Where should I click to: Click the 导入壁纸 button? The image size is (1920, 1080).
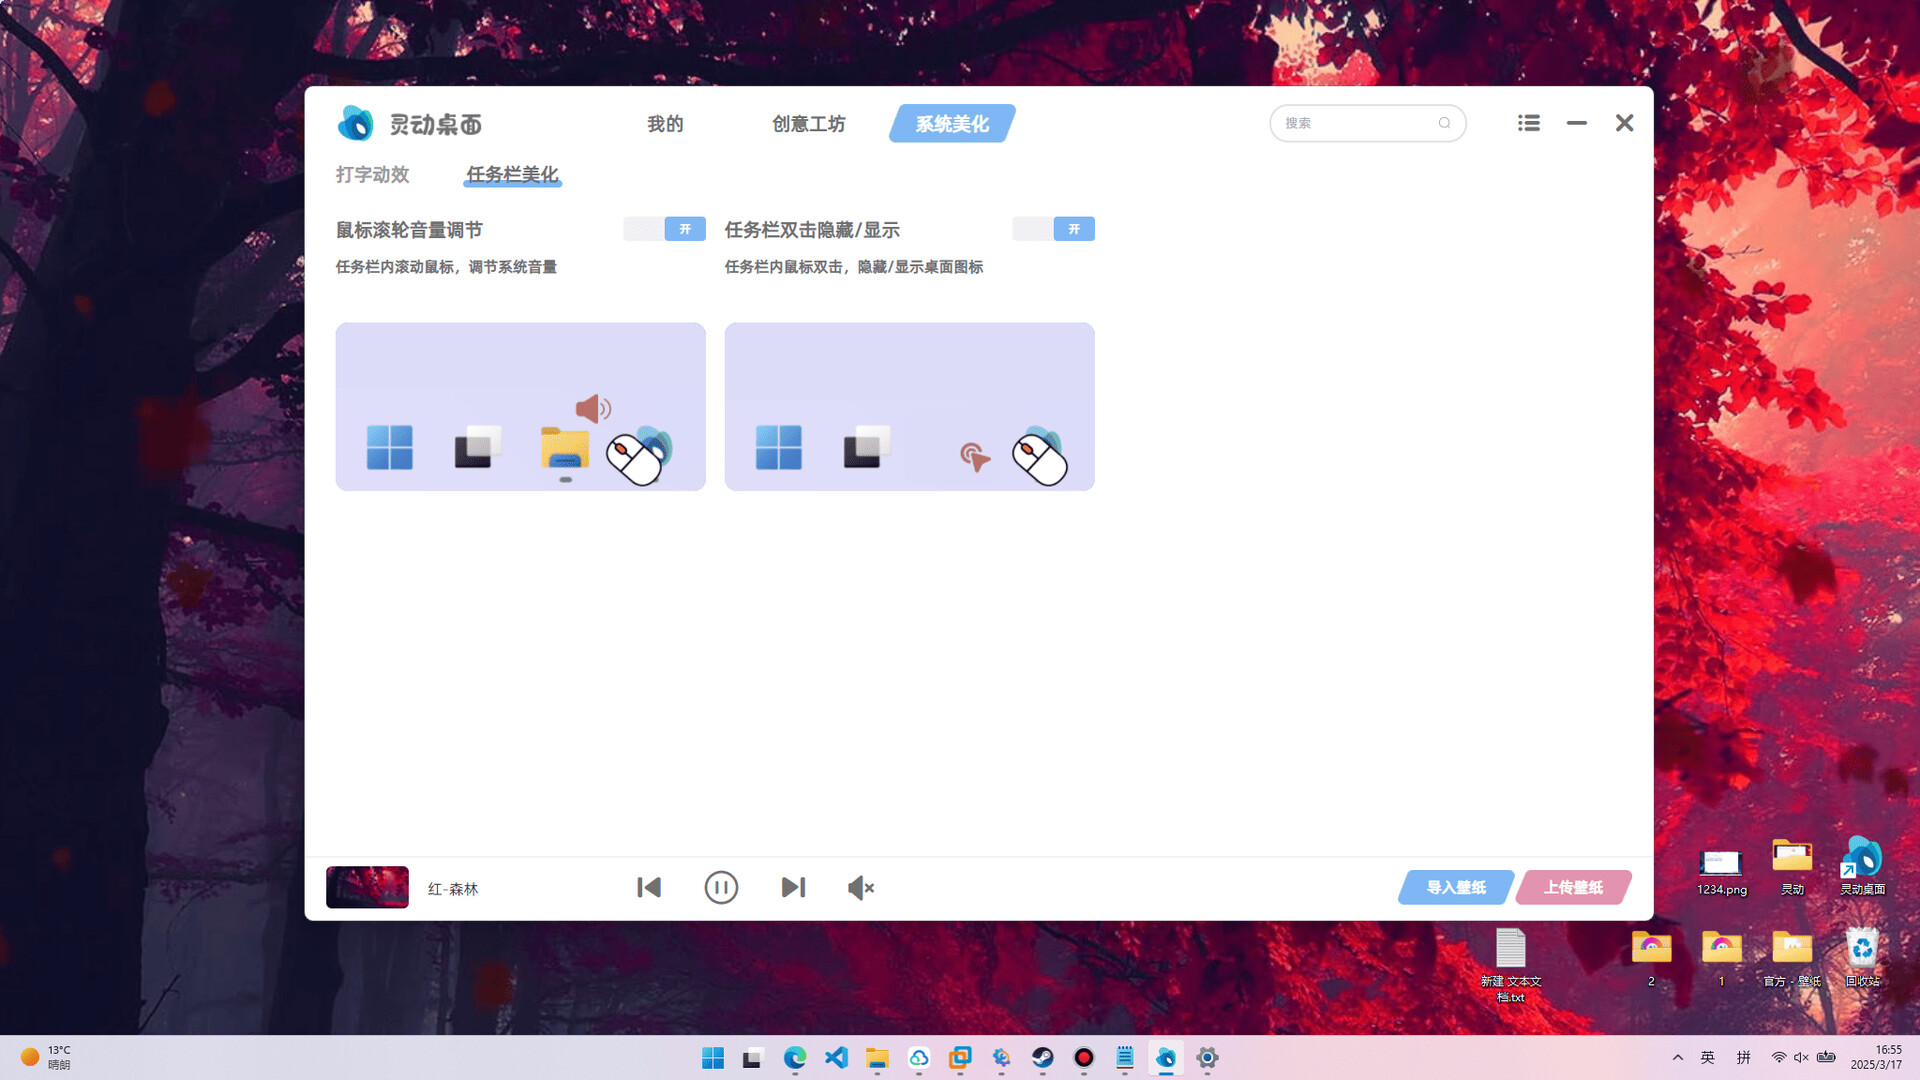pos(1455,887)
